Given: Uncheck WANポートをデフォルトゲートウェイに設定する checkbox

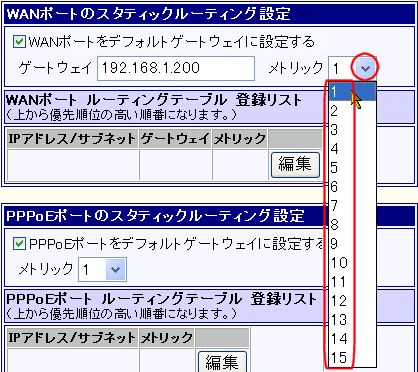Looking at the screenshot, I should click(19, 42).
